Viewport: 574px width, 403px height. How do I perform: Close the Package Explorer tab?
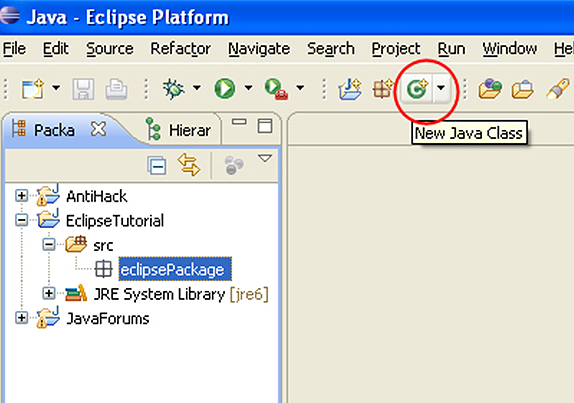(98, 129)
